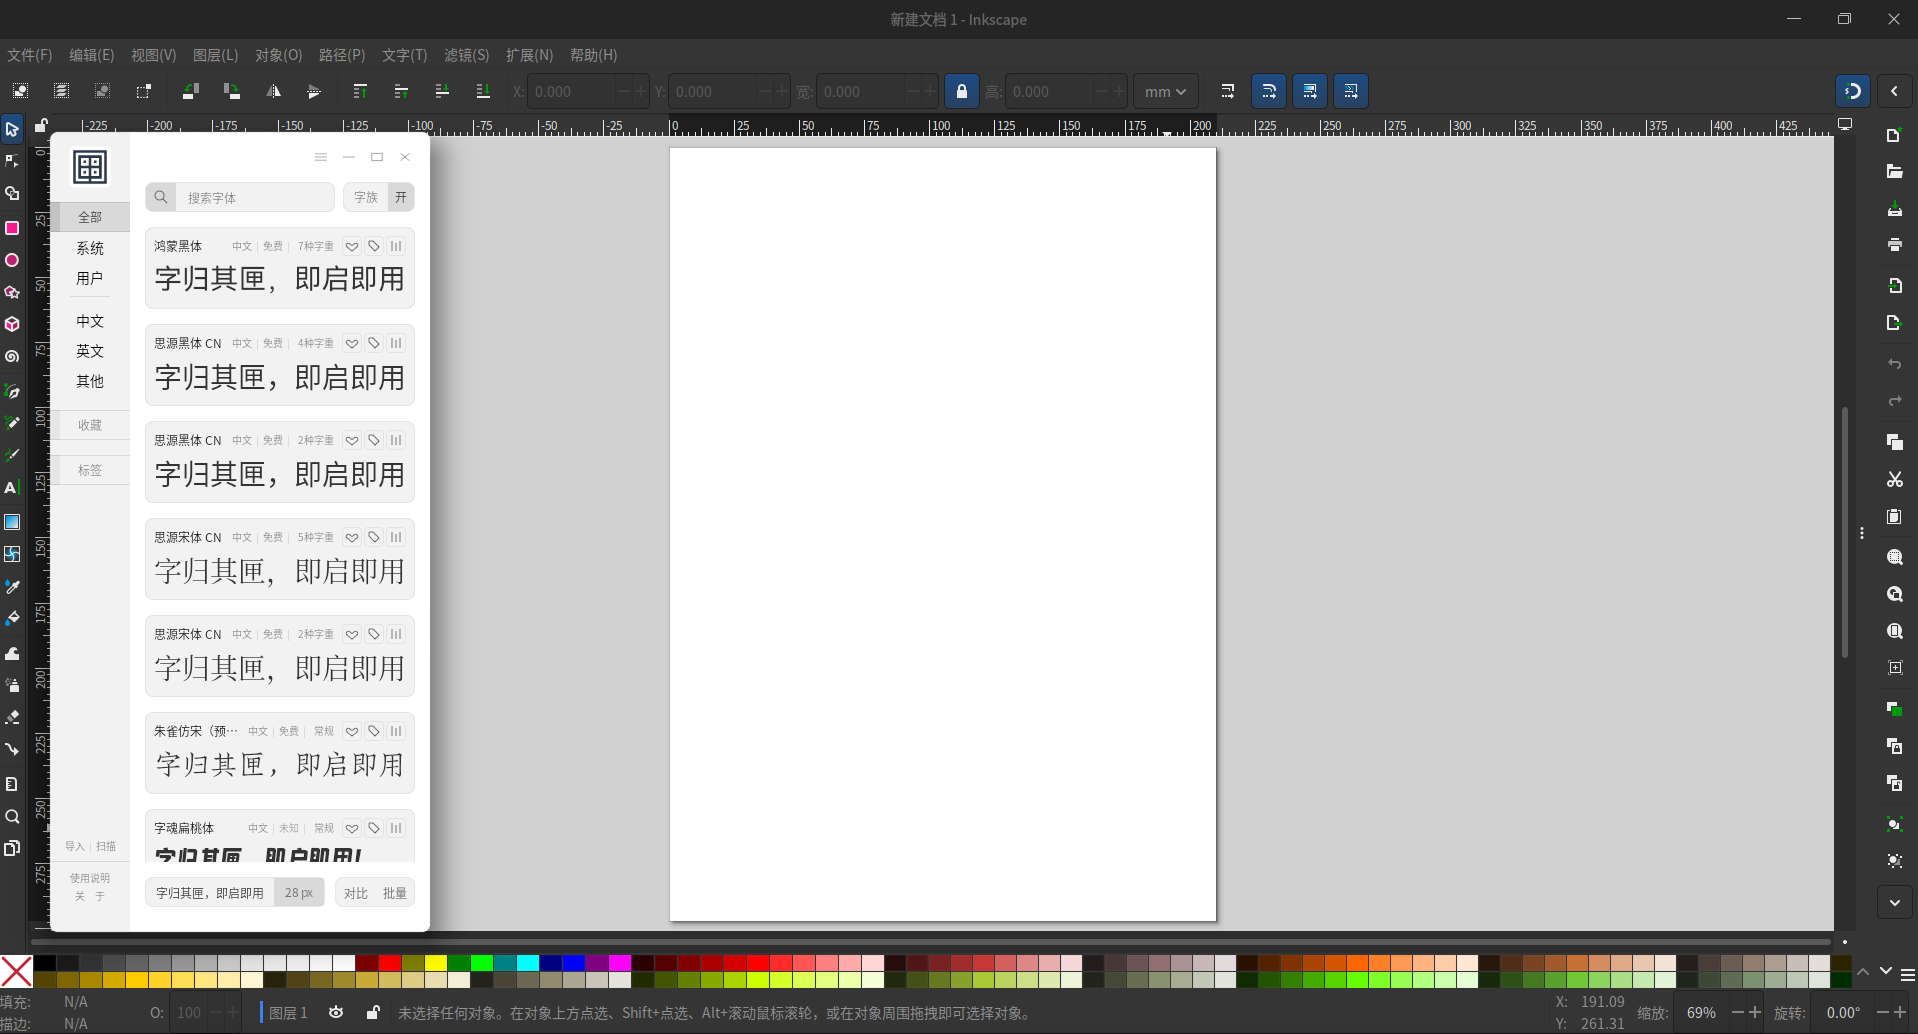The image size is (1918, 1034).
Task: Select the Spiral tool
Action: click(12, 357)
